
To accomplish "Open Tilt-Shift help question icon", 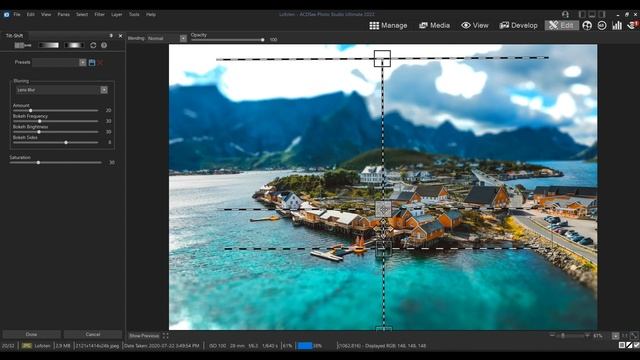I will (104, 45).
